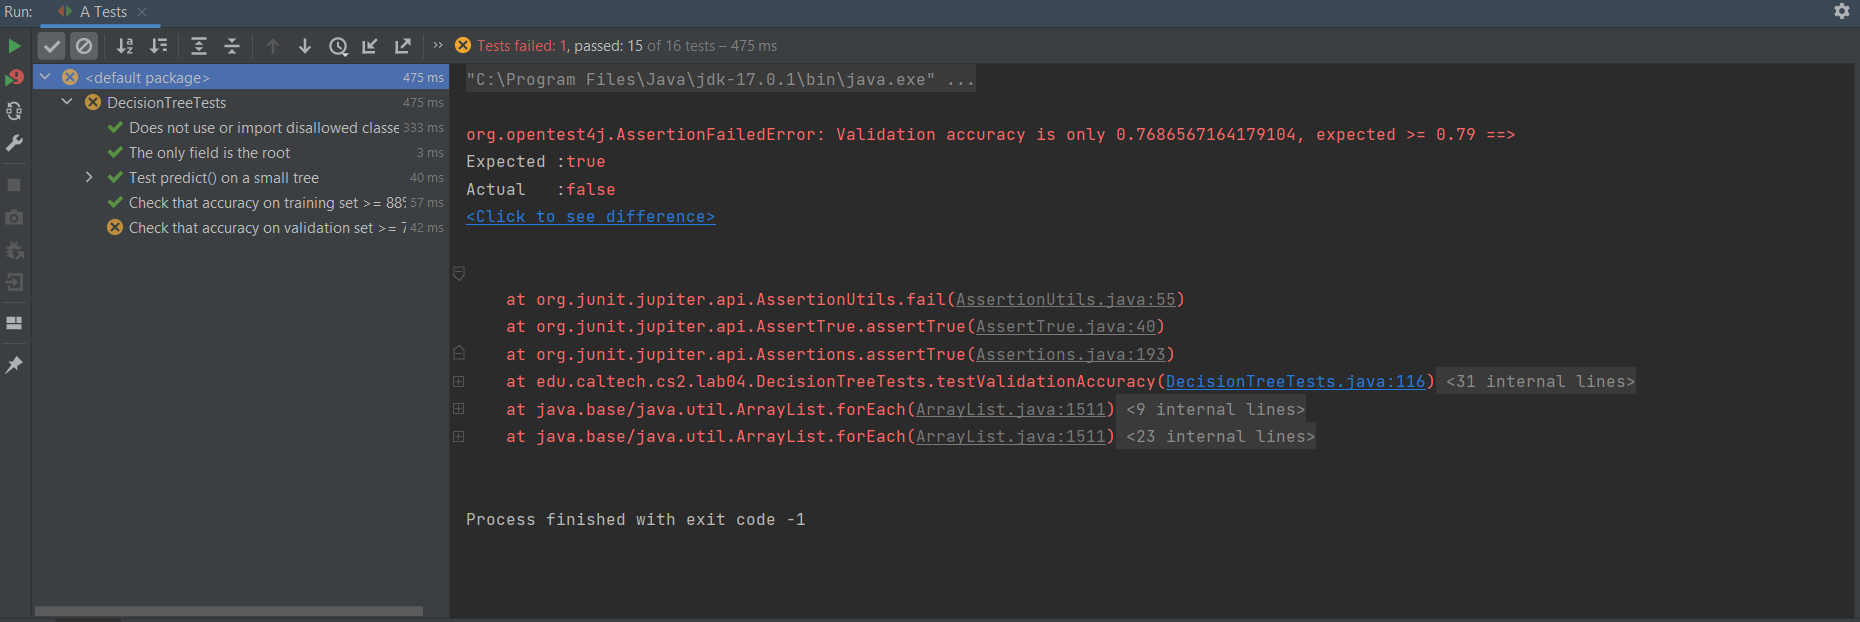Collapse the <default package> tree node

pos(45,77)
